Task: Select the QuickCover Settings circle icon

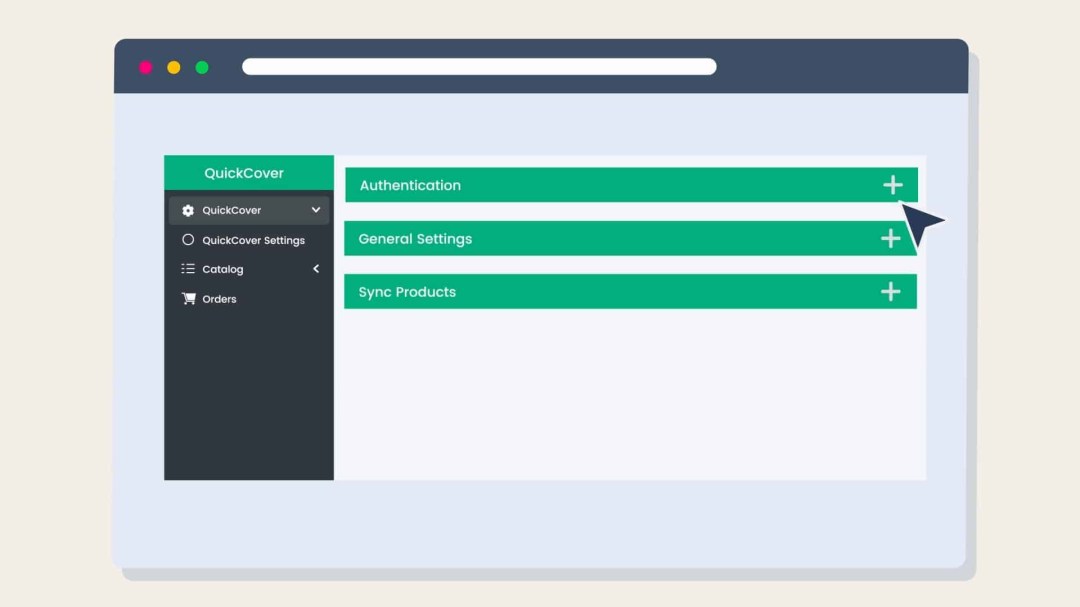Action: [188, 240]
